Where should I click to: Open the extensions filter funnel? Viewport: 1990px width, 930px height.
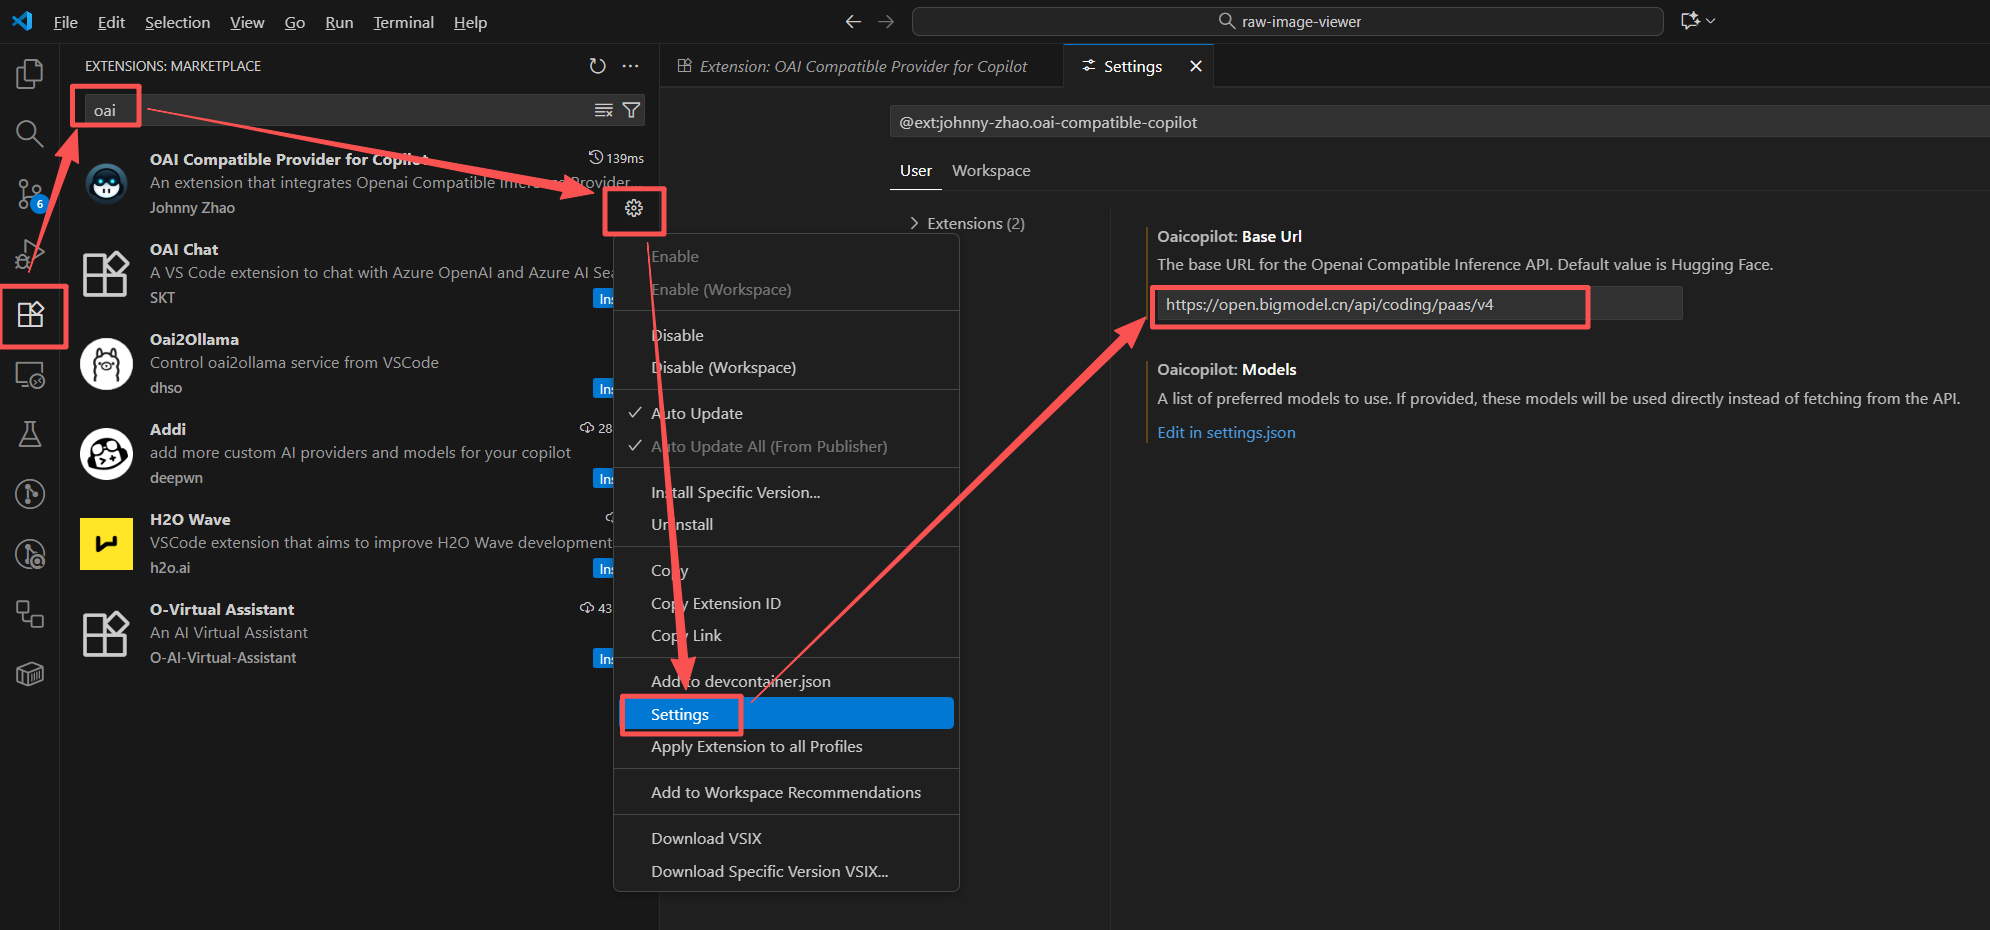[x=631, y=110]
